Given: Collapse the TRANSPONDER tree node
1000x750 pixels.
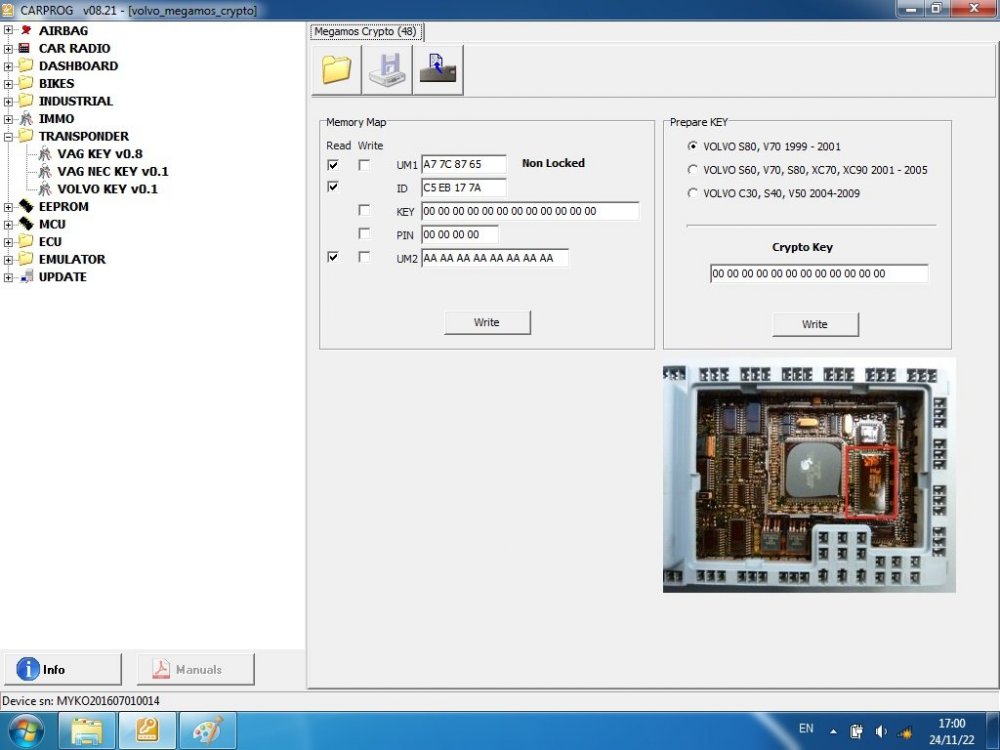Looking at the screenshot, I should pyautogui.click(x=8, y=136).
